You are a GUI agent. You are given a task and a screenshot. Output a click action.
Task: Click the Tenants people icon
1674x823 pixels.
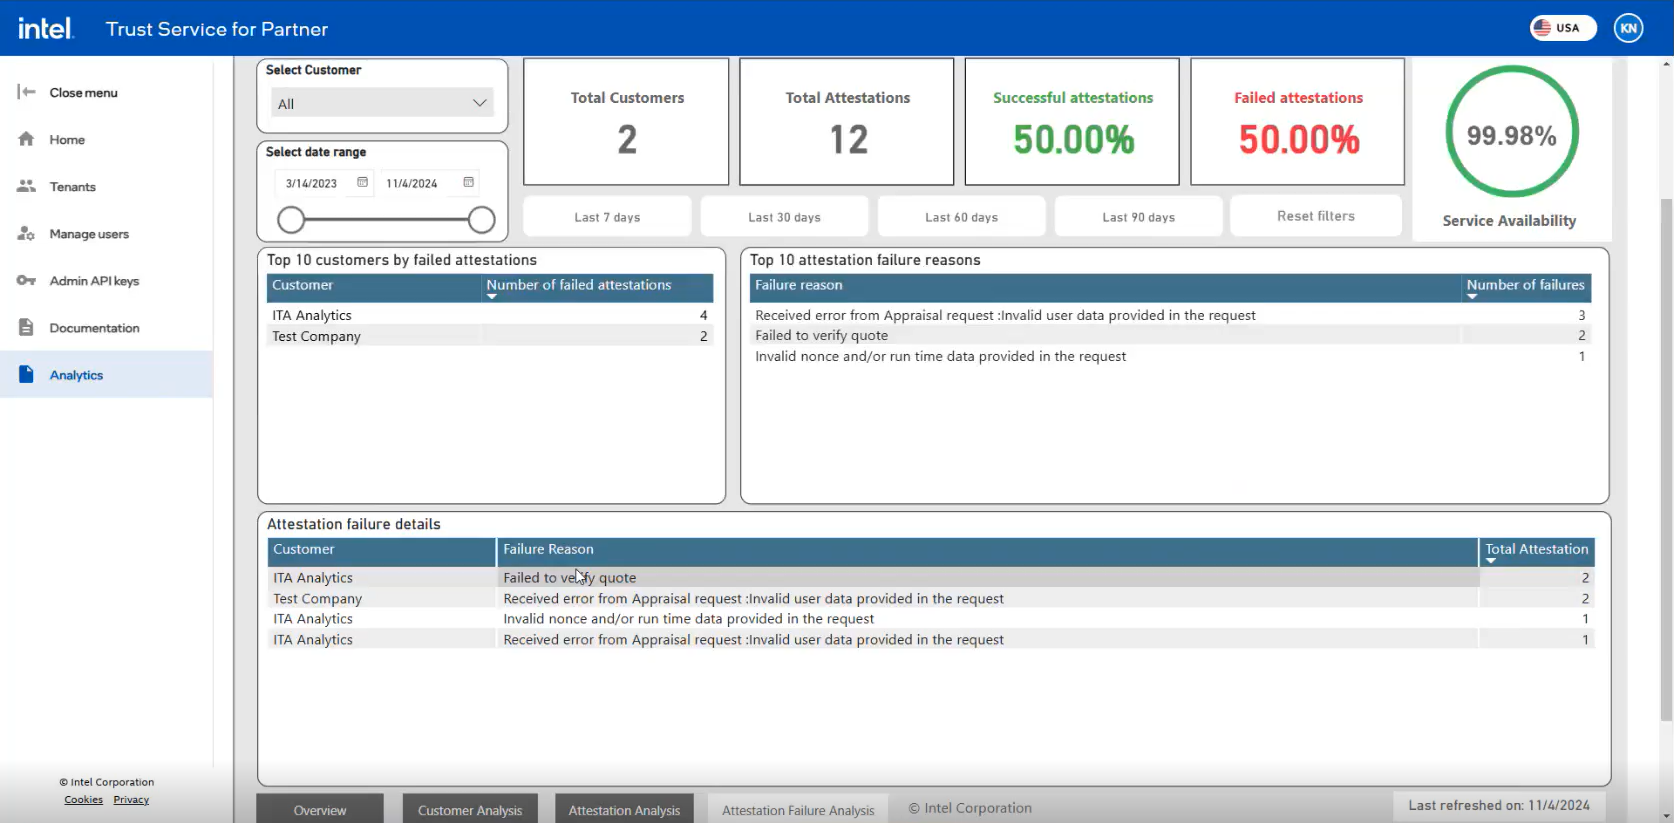click(x=27, y=186)
